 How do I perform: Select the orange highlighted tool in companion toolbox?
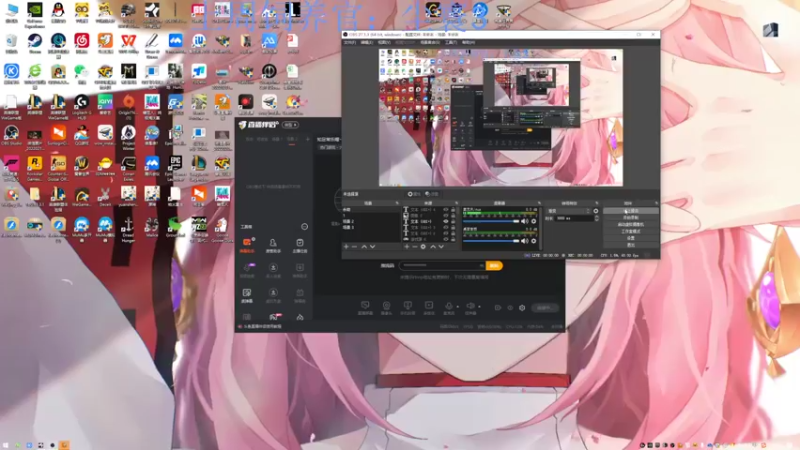click(247, 243)
